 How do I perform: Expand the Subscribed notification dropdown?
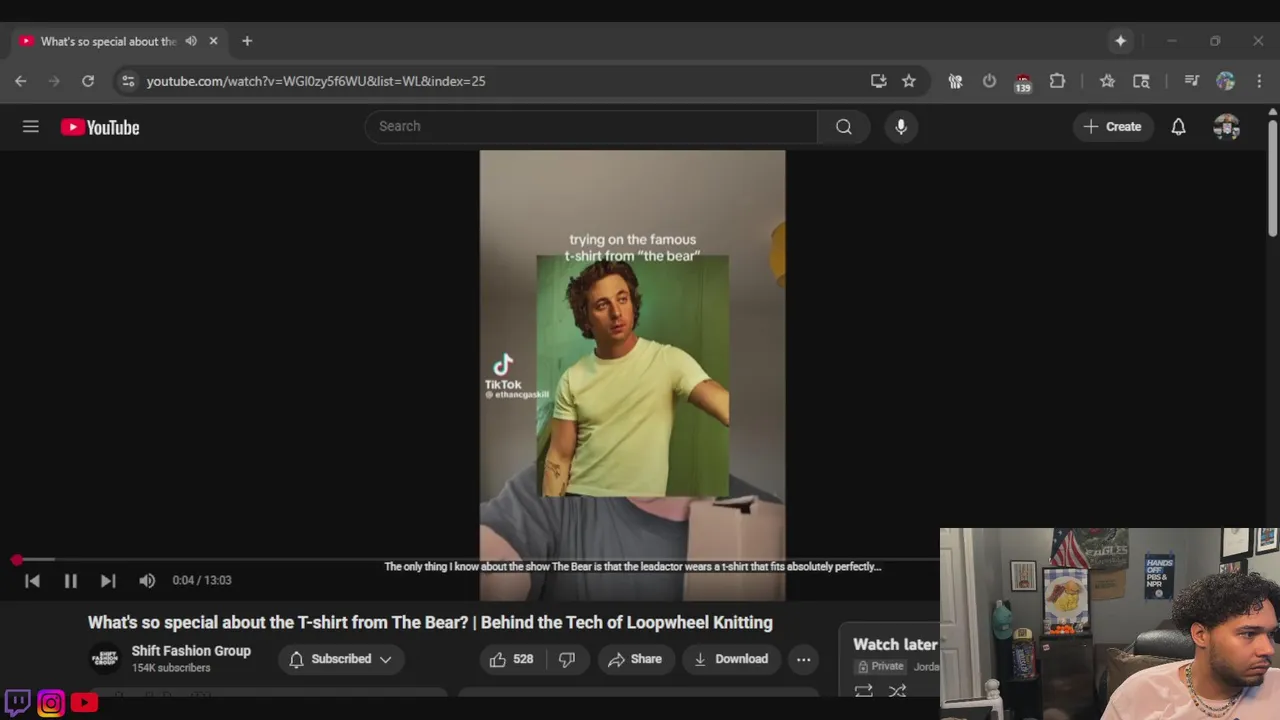340,659
